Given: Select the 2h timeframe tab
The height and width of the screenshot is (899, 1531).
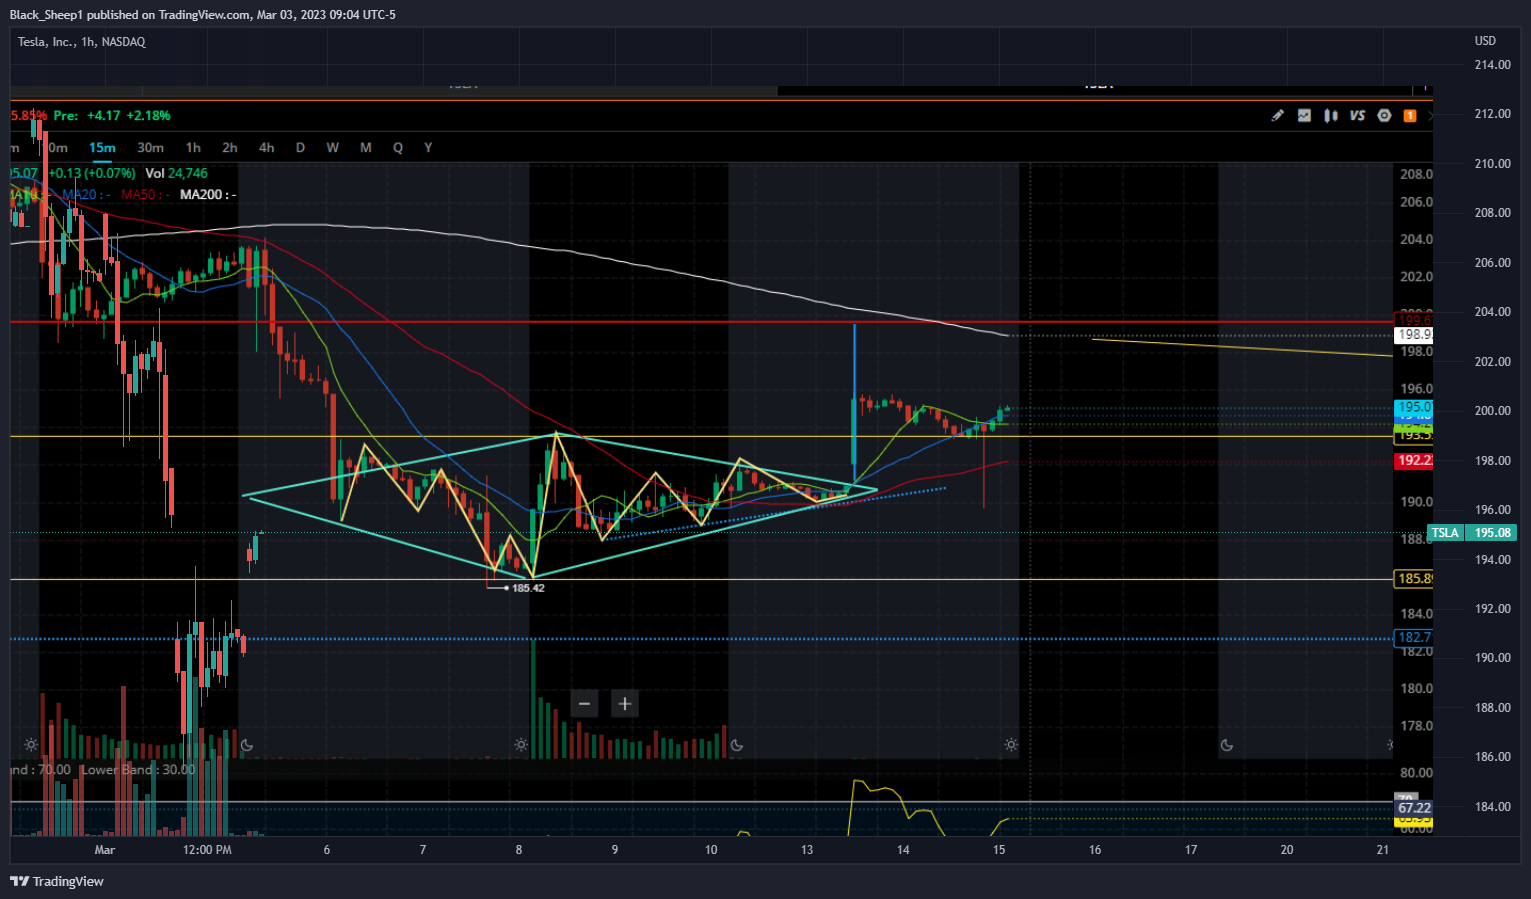Looking at the screenshot, I should [x=230, y=148].
